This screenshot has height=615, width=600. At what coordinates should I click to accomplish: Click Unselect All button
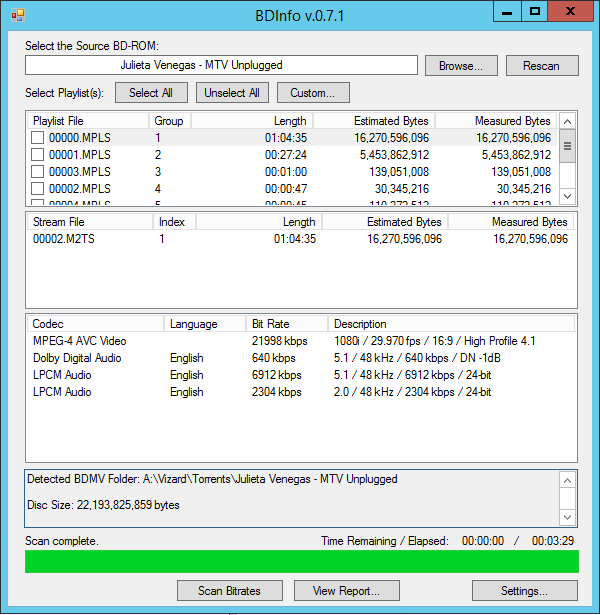coord(232,93)
